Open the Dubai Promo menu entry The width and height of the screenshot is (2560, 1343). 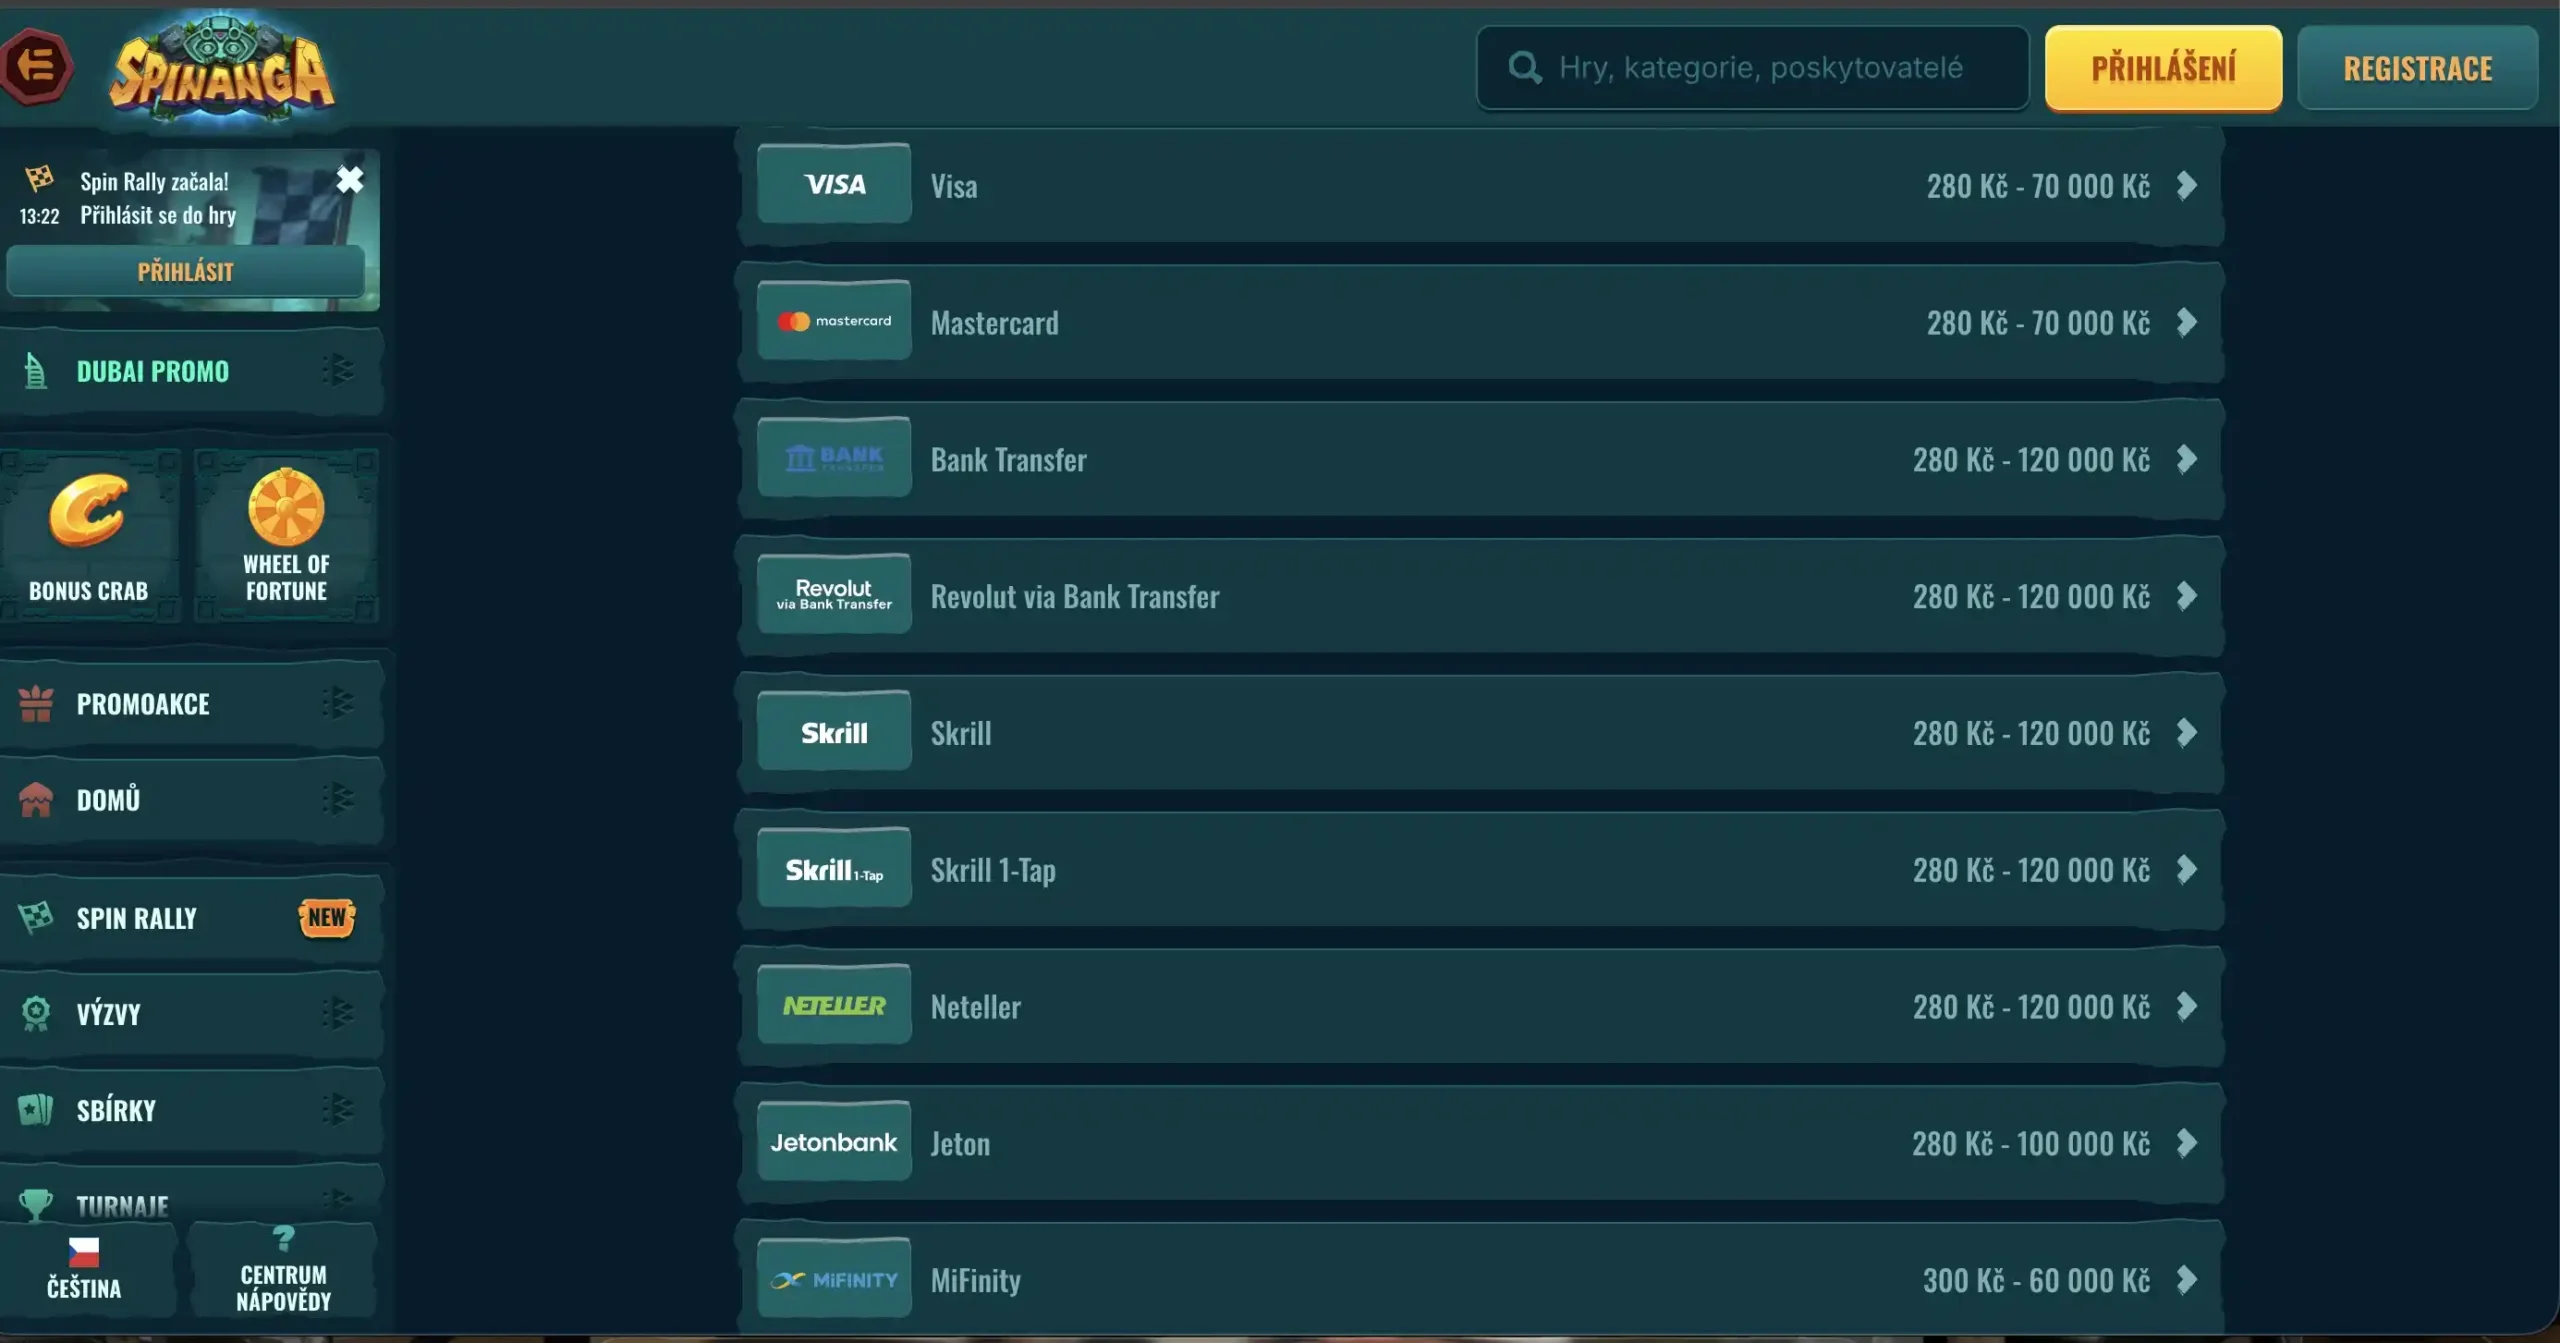tap(152, 370)
